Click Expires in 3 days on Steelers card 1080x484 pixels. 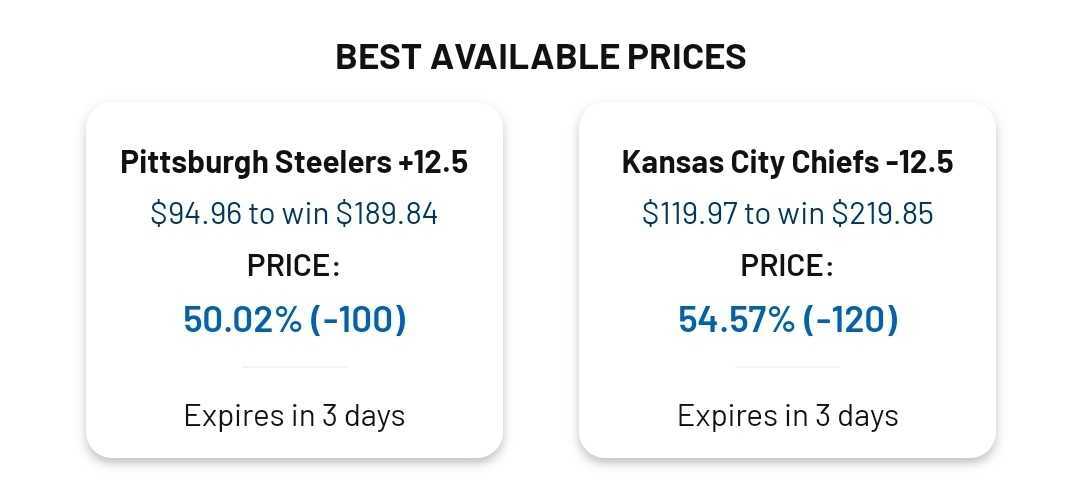pyautogui.click(x=294, y=416)
